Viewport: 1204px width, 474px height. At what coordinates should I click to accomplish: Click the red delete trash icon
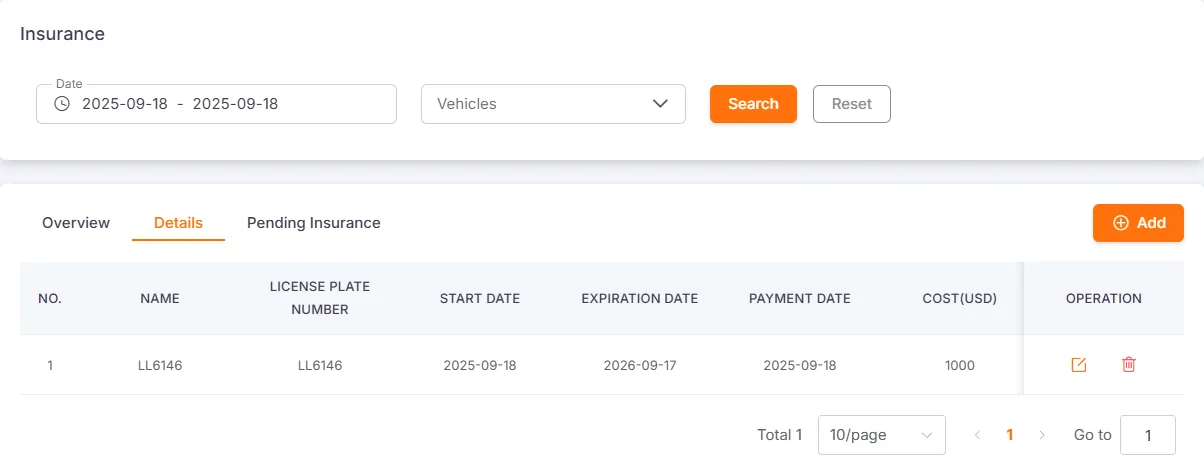[x=1129, y=365]
